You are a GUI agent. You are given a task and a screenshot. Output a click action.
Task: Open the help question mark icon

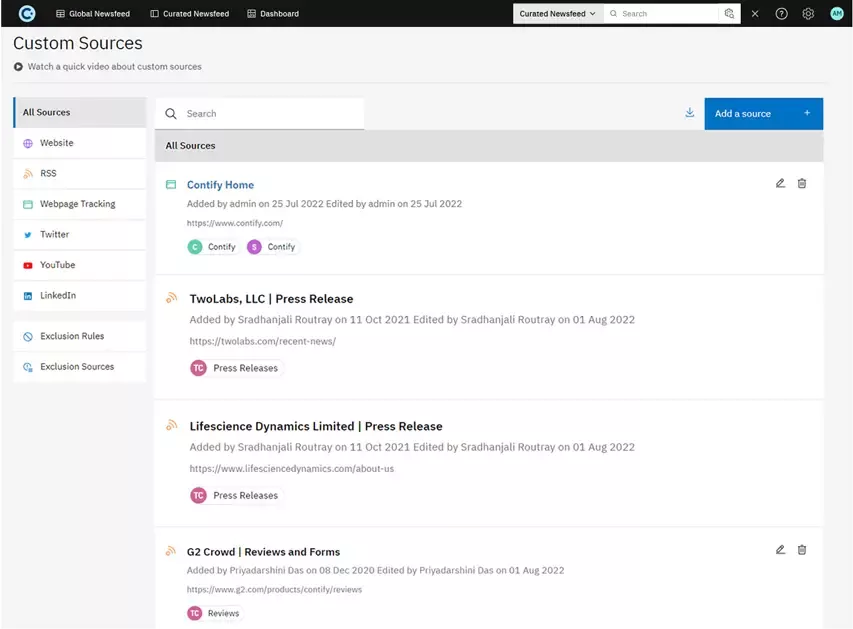(x=781, y=14)
